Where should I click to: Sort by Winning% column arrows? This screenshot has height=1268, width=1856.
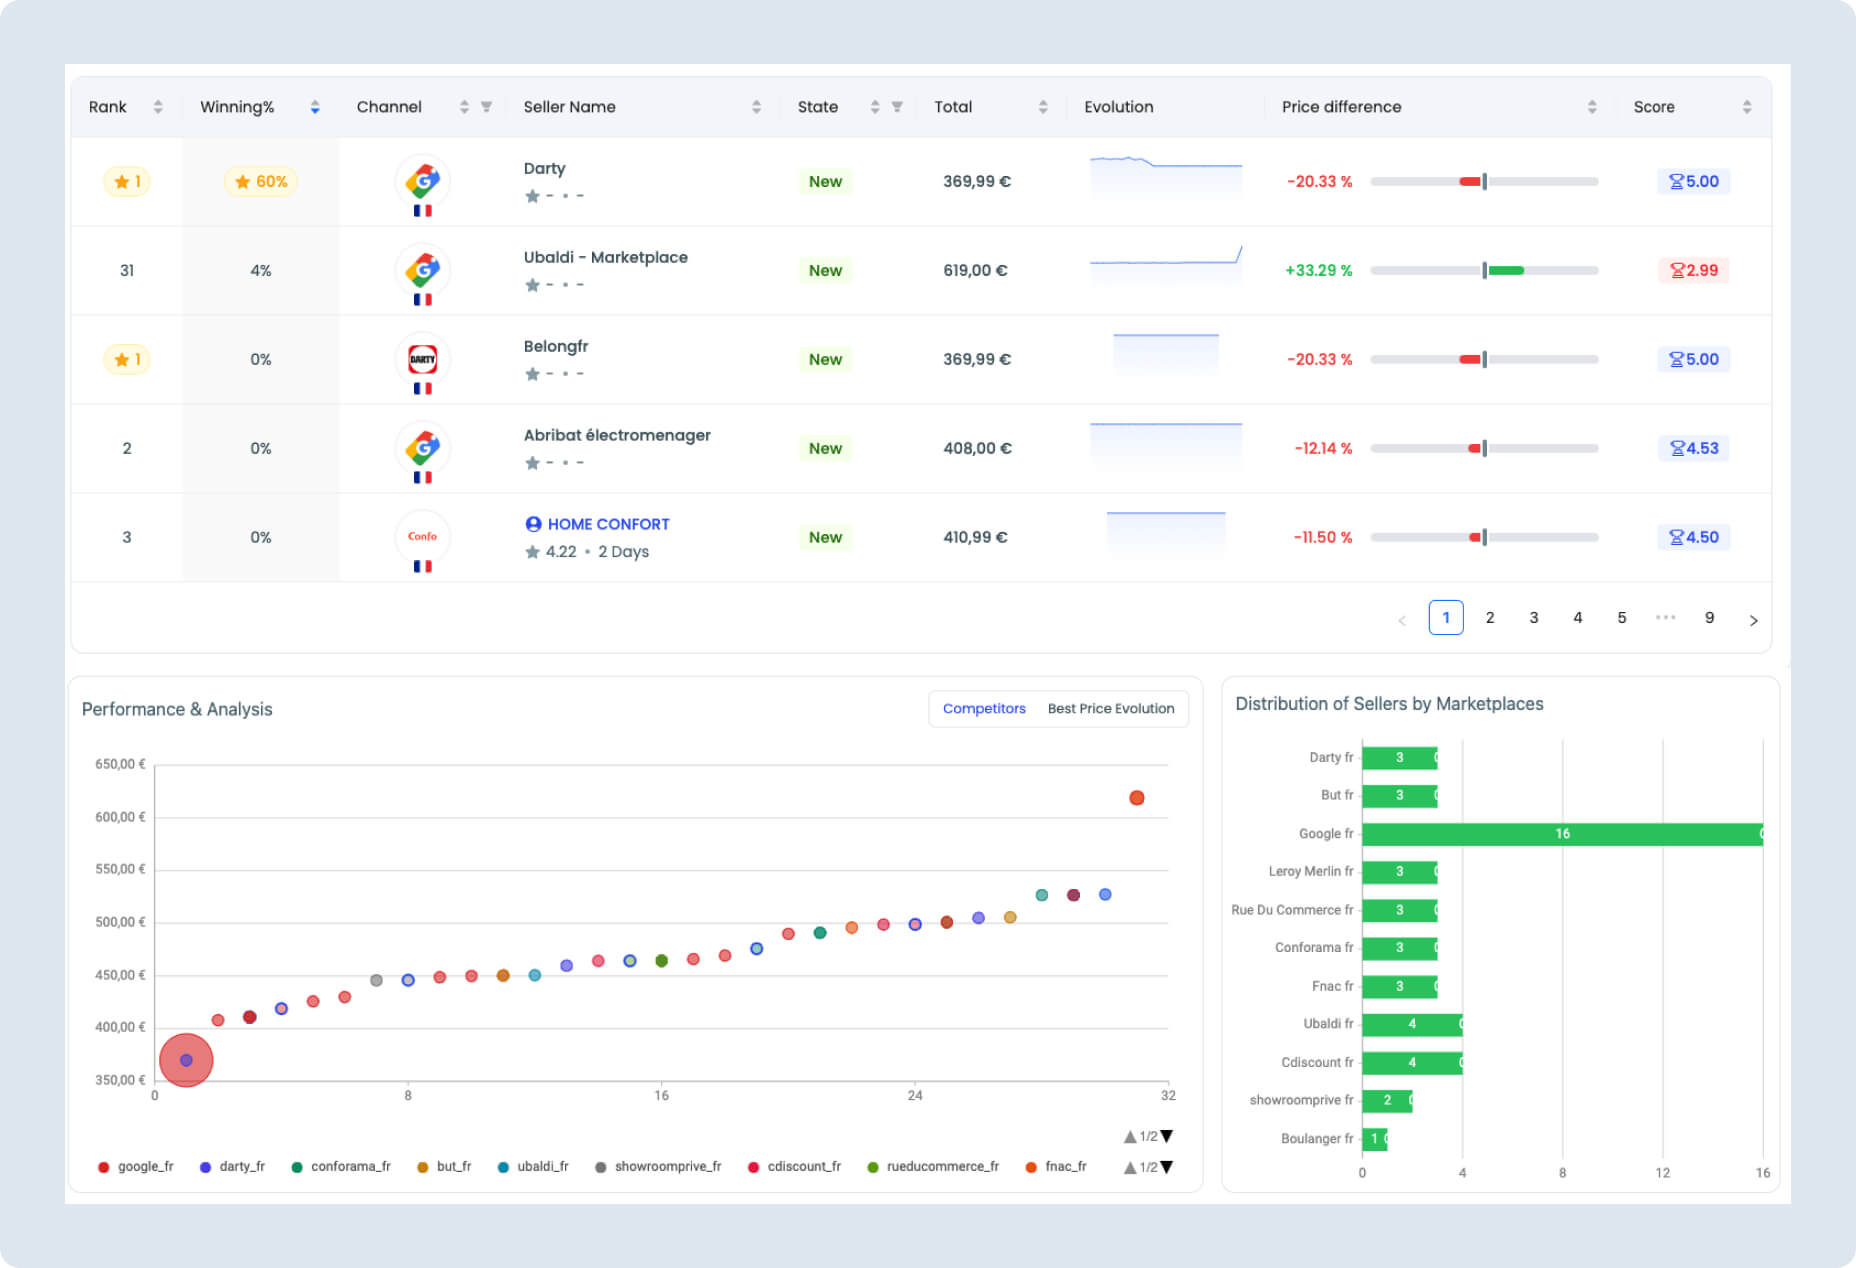(x=315, y=107)
